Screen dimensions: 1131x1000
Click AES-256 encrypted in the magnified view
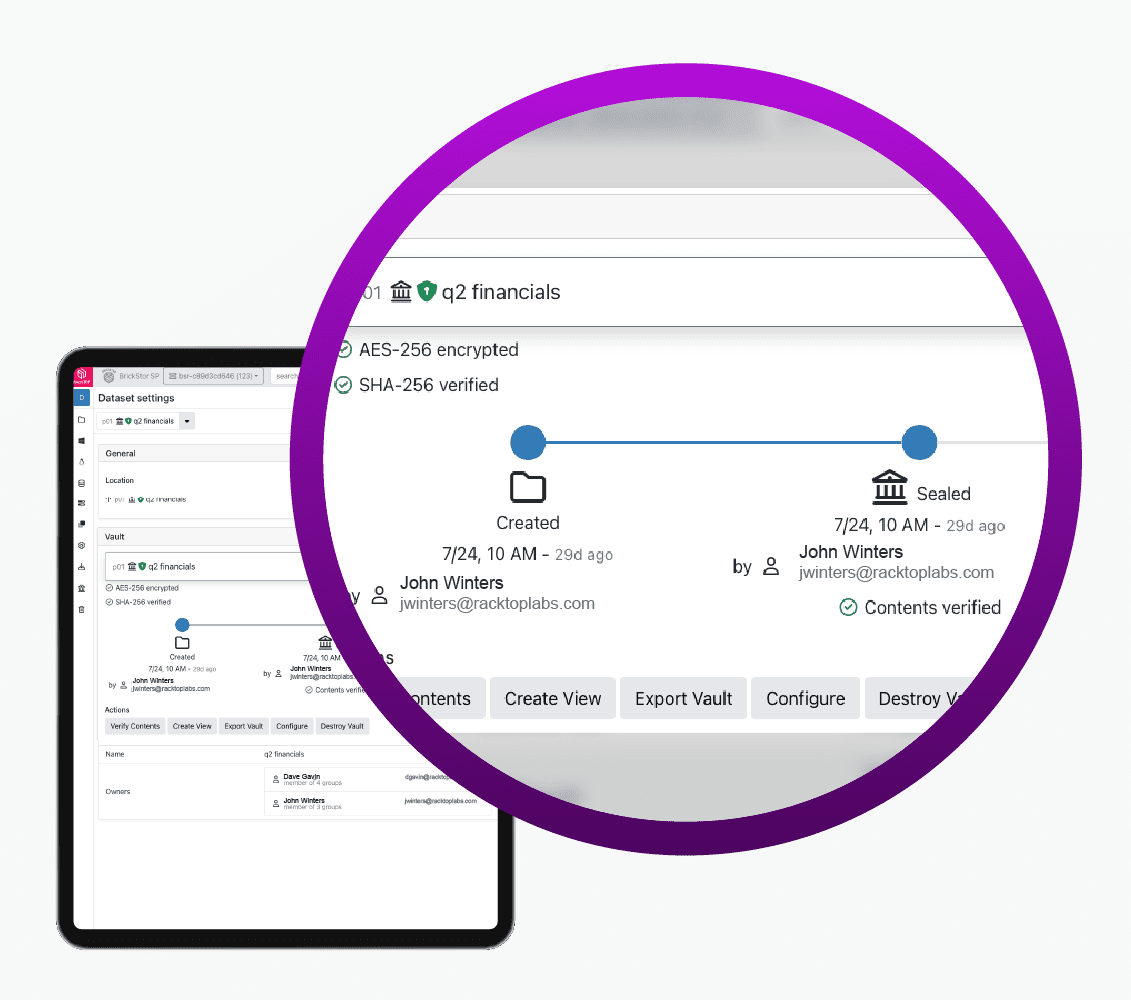coord(439,350)
